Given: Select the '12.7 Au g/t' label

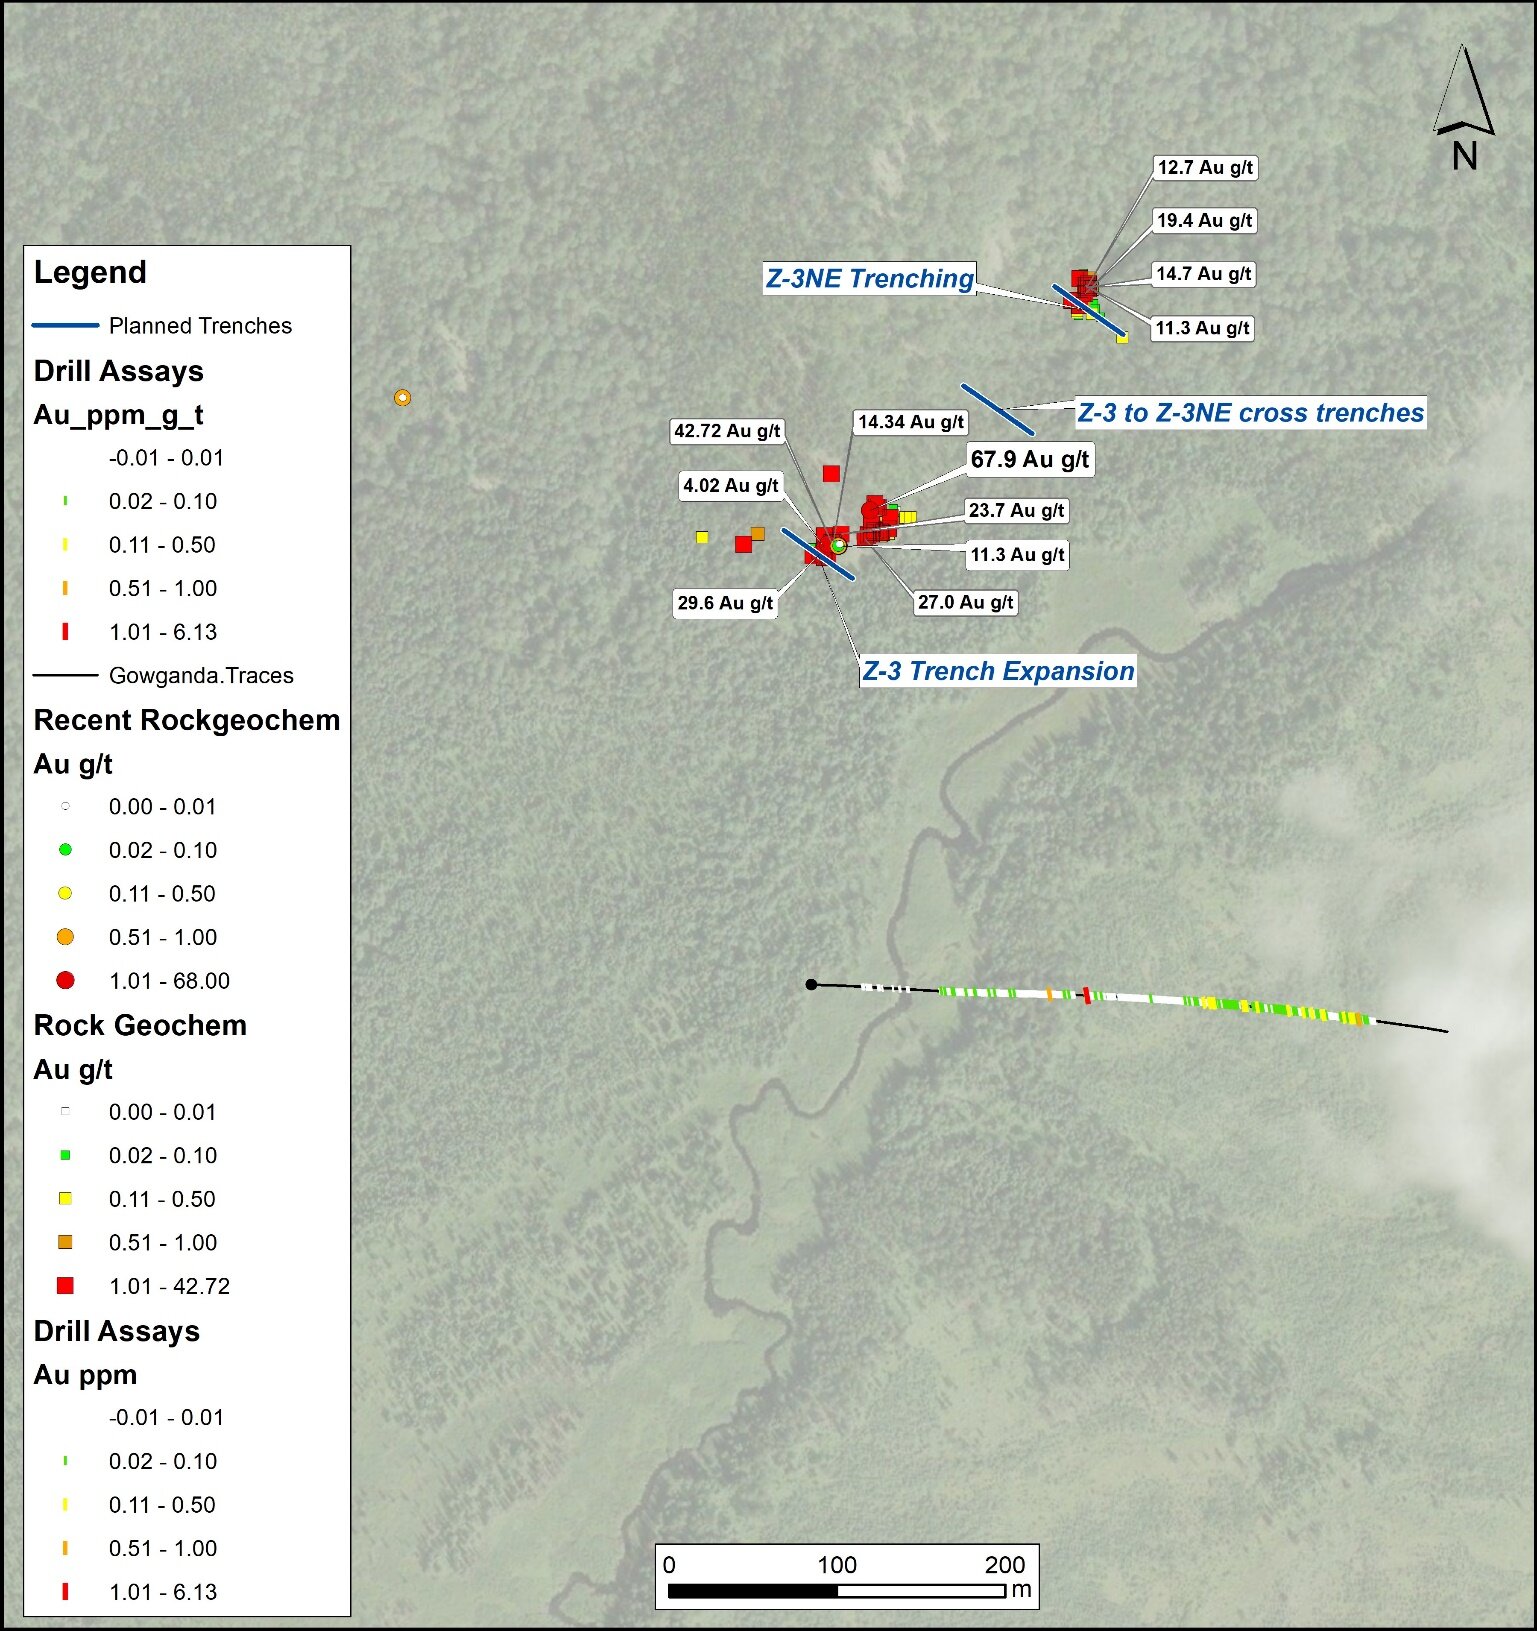Looking at the screenshot, I should 1205,167.
